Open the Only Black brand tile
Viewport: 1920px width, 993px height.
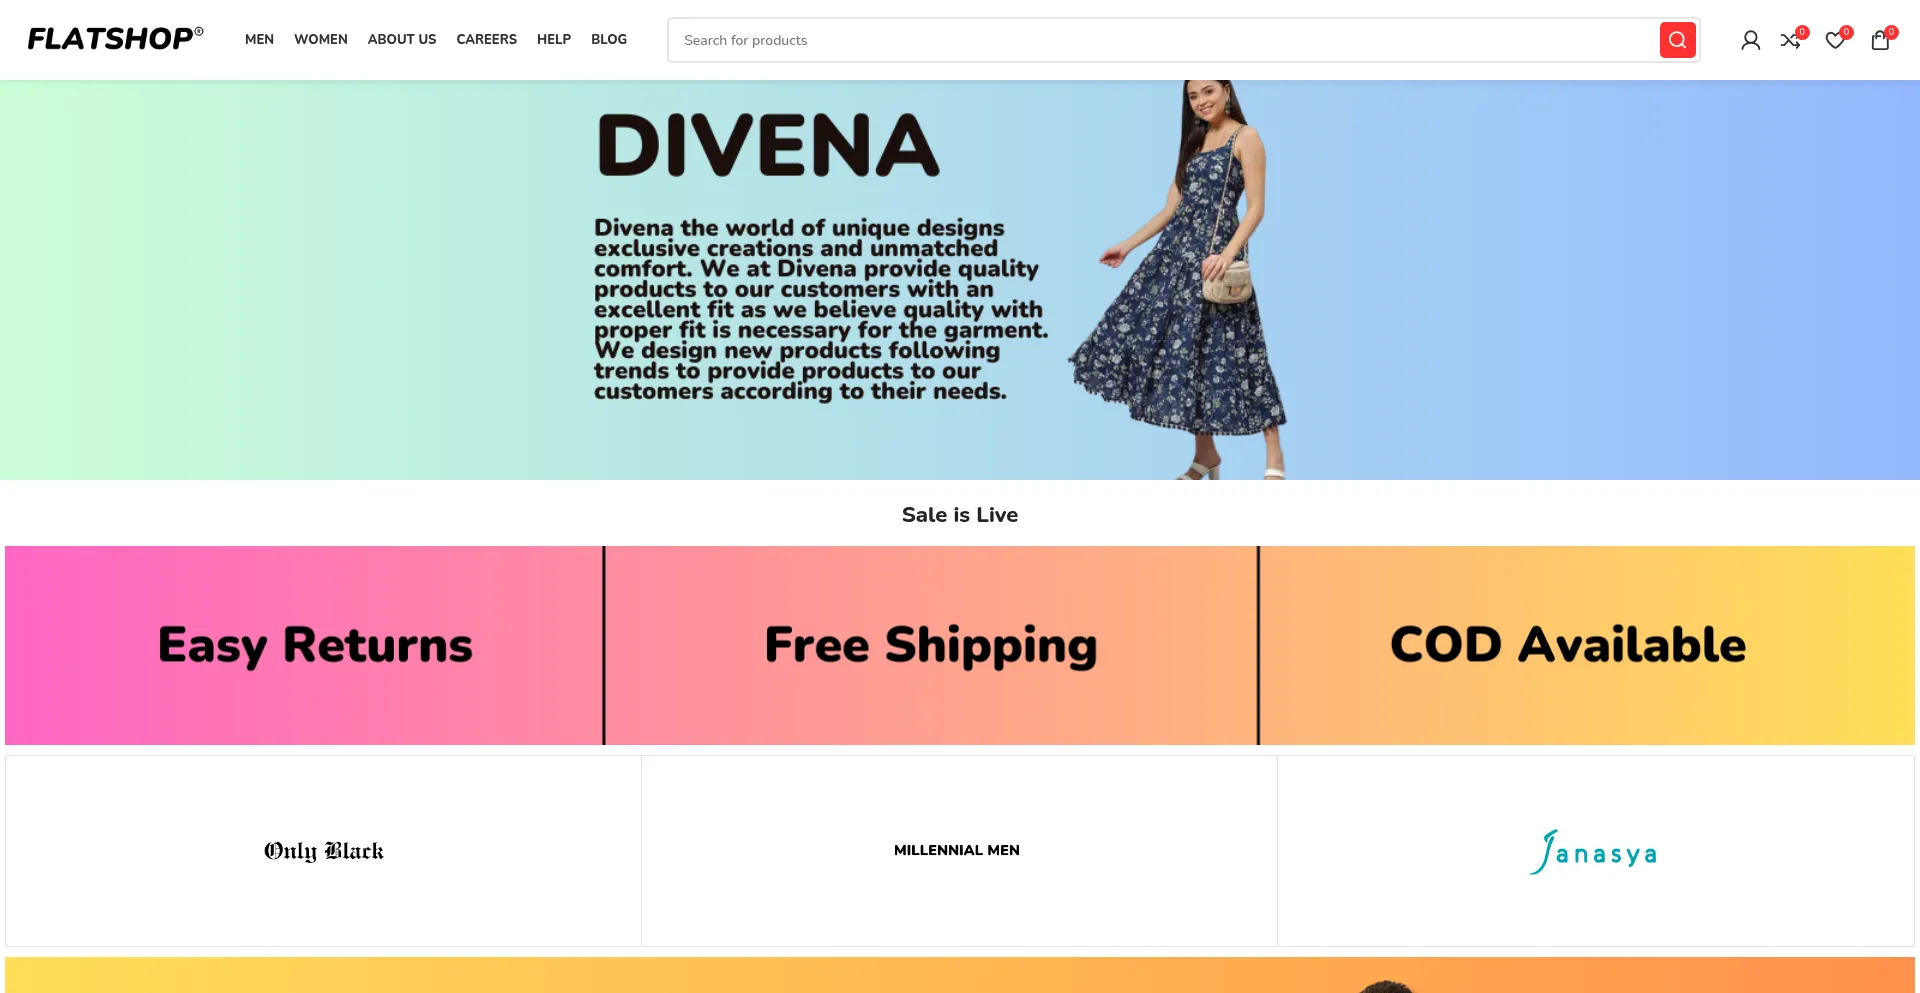click(x=323, y=851)
